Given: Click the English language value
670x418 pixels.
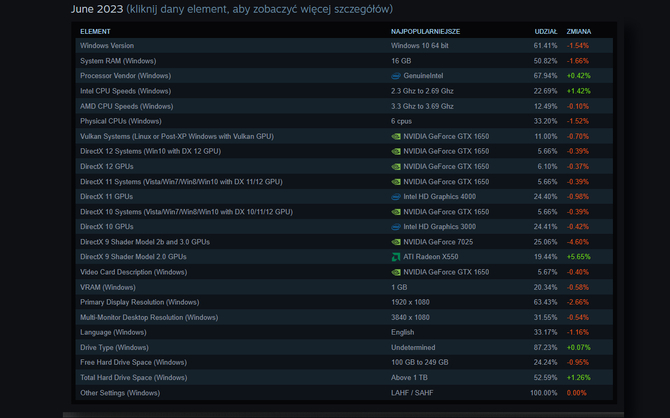Looking at the screenshot, I should click(403, 332).
